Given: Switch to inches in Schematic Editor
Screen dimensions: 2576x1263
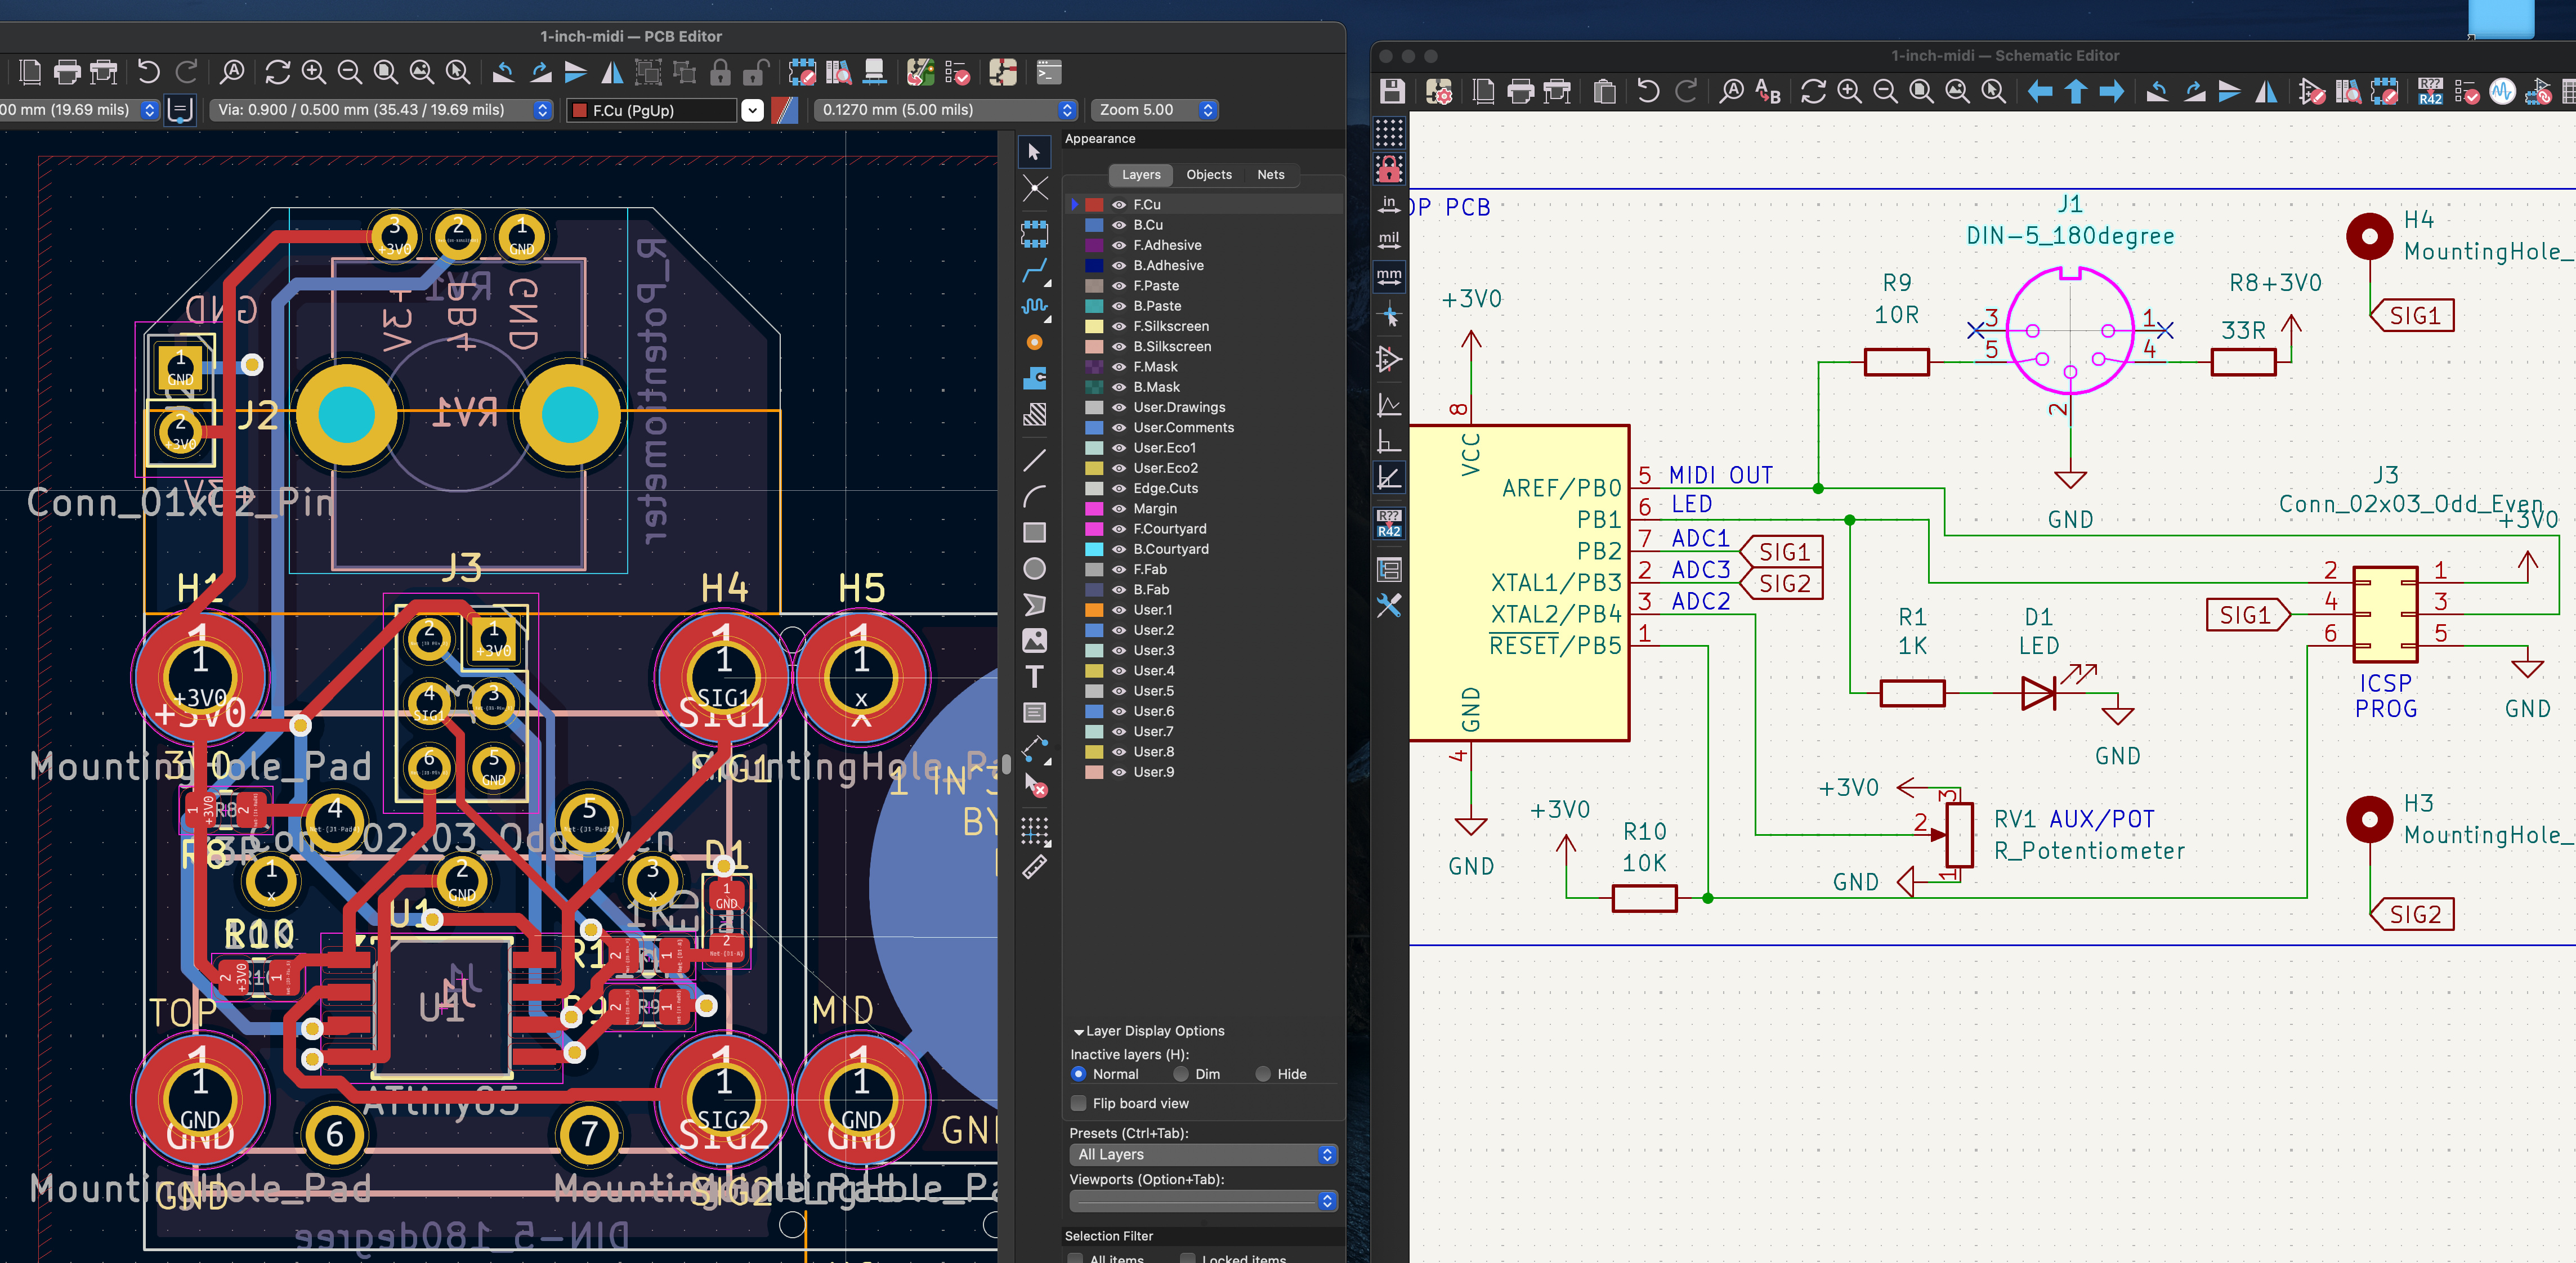Looking at the screenshot, I should click(1389, 204).
